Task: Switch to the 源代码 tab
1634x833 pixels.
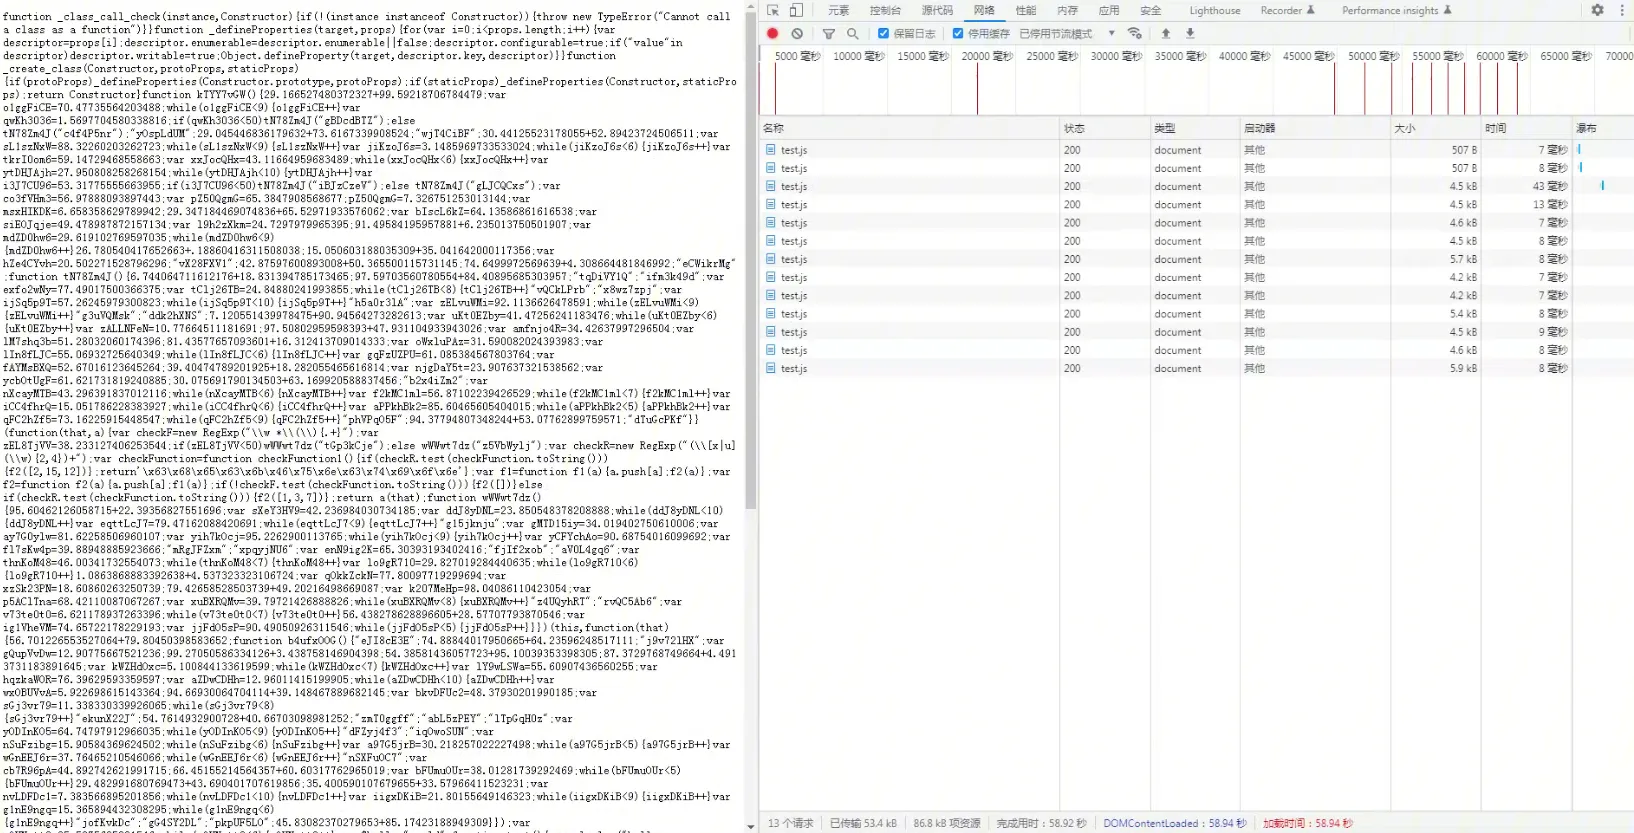Action: pos(937,10)
